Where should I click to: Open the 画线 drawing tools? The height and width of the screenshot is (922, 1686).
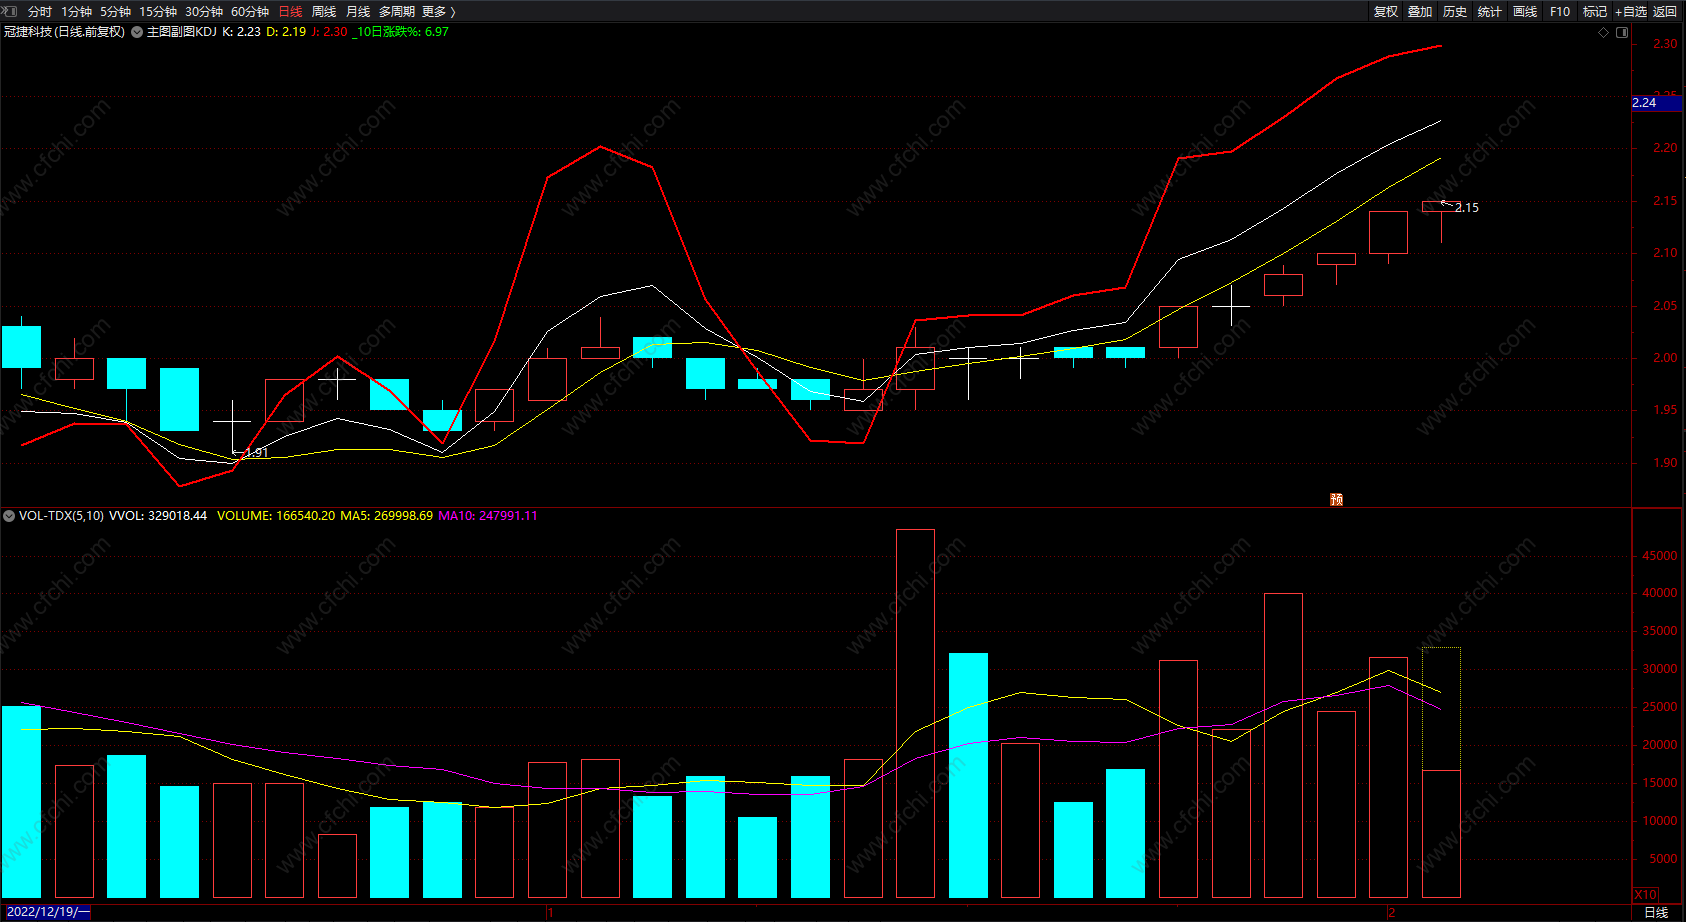(1525, 12)
